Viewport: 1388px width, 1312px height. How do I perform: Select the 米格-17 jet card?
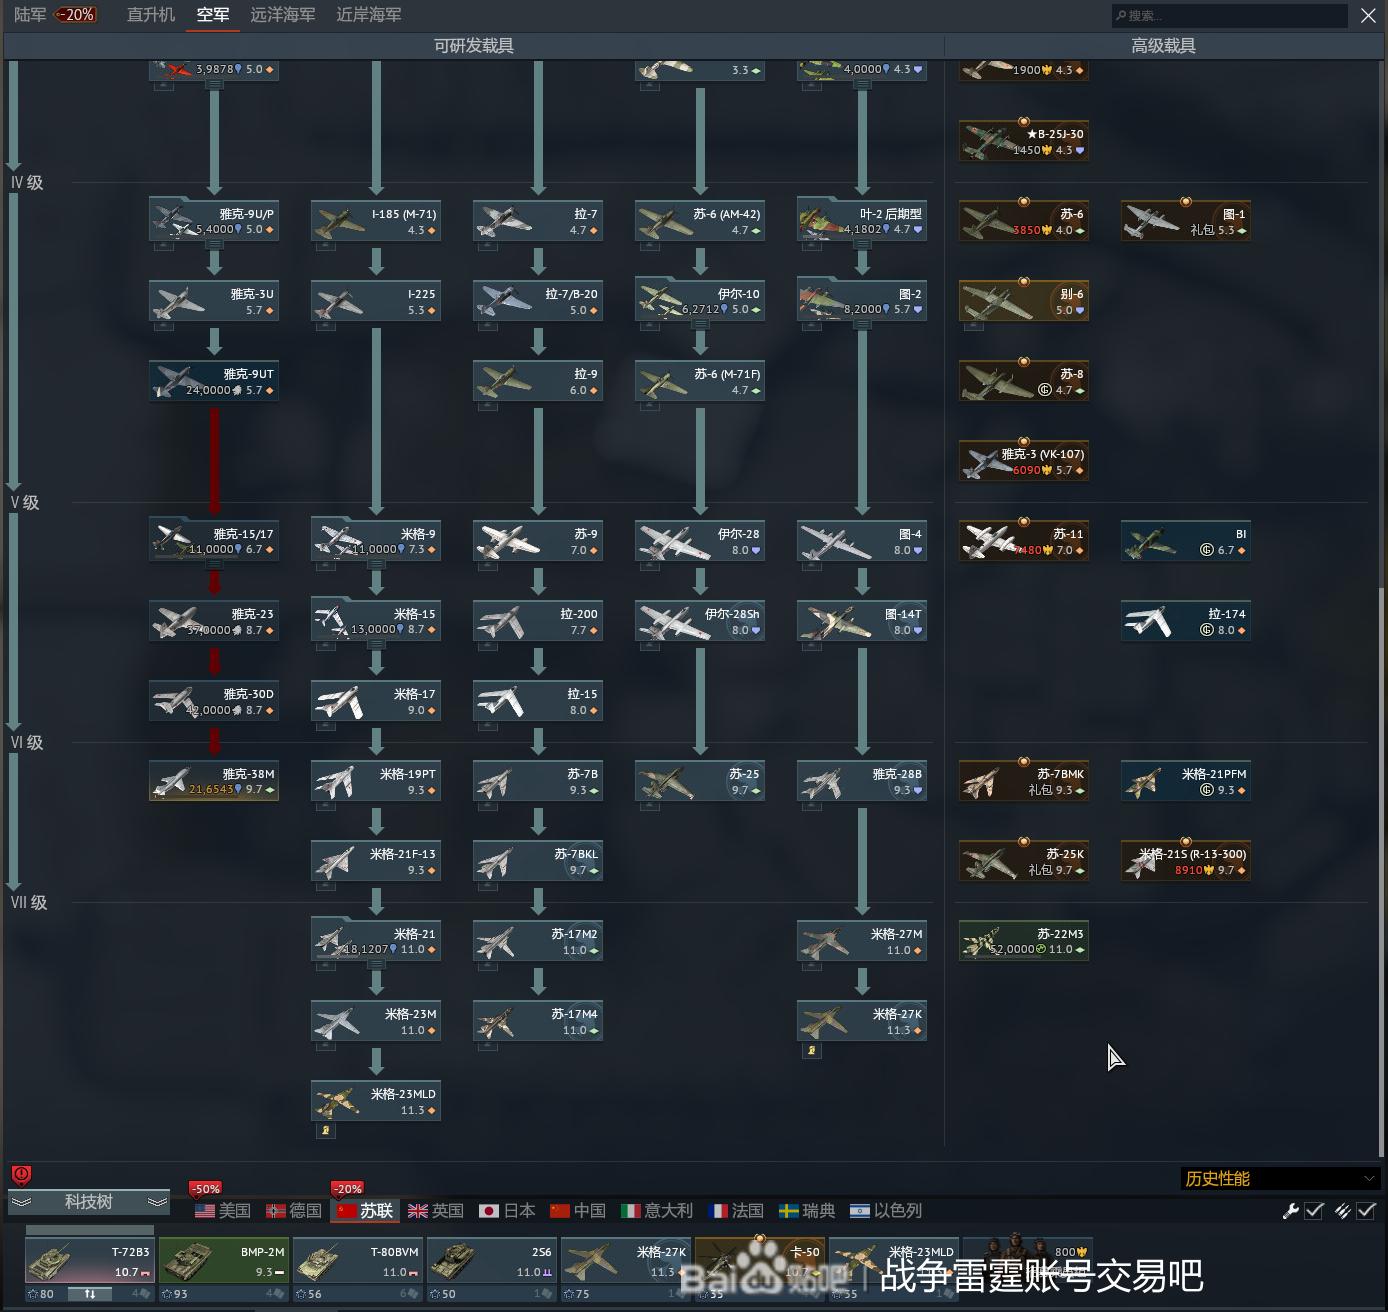(x=376, y=700)
